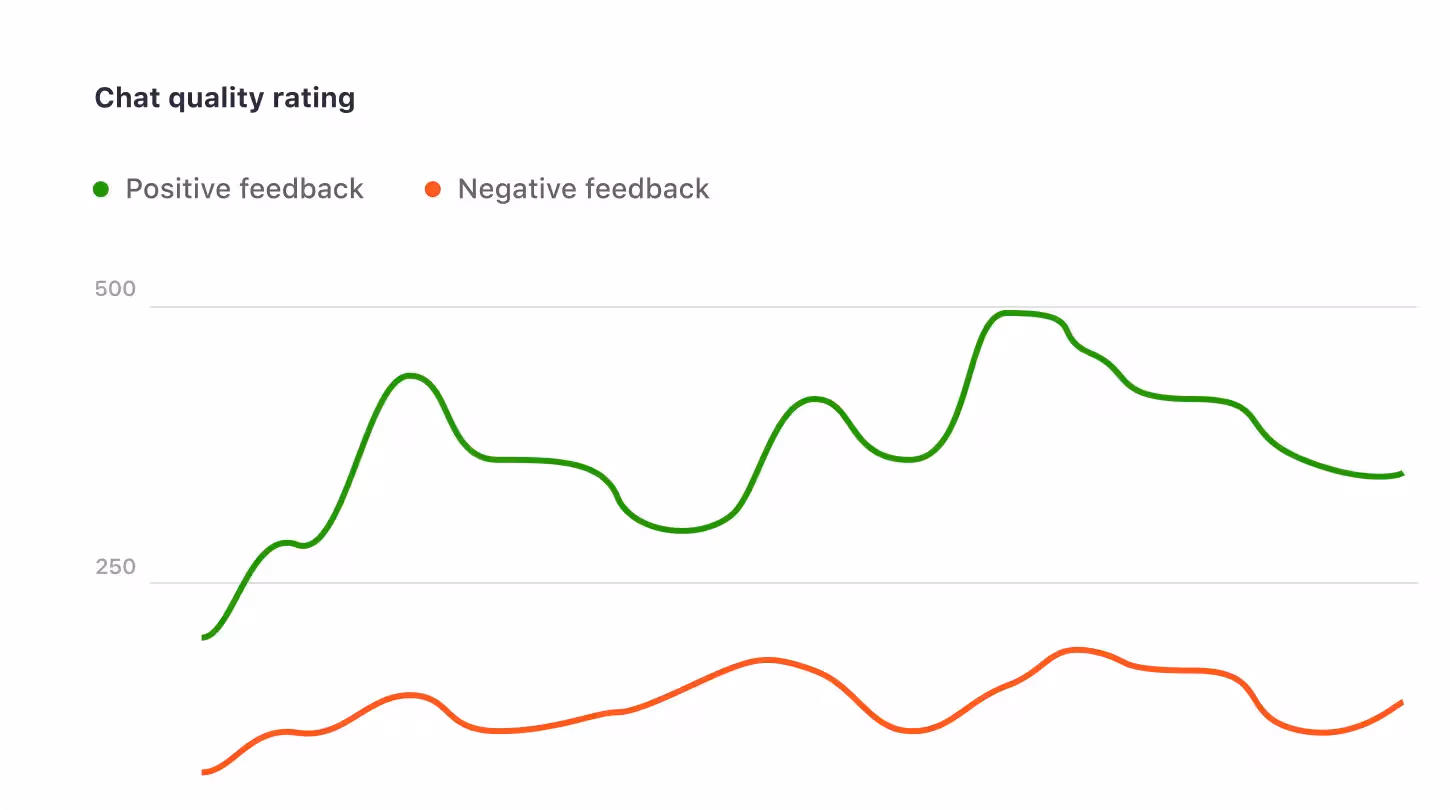Image resolution: width=1450 pixels, height=810 pixels.
Task: Click the Chat quality rating title
Action: pos(225,98)
